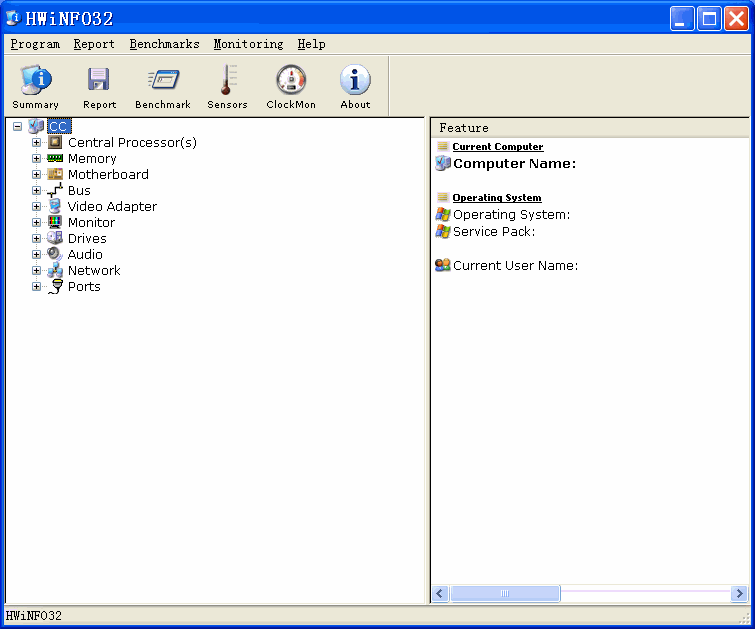The image size is (755, 629).
Task: Select the Motherboard tree item
Action: [x=108, y=175]
